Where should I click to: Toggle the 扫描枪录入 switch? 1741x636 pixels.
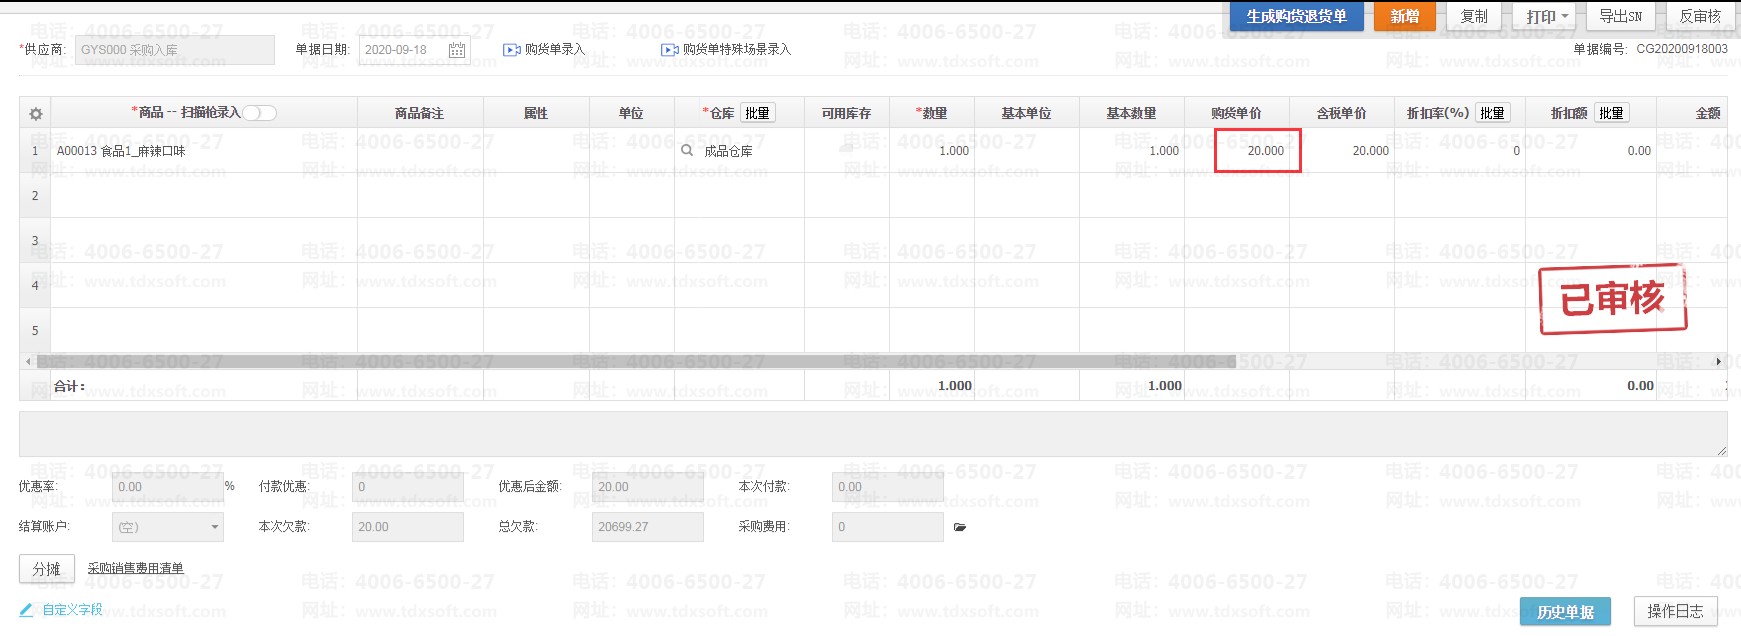click(x=259, y=113)
